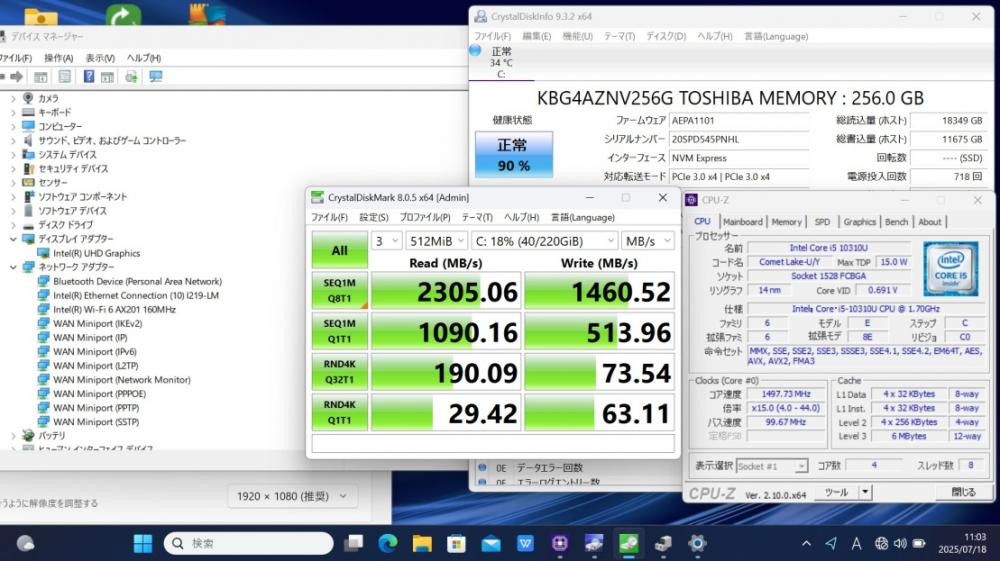Screen dimensions: 1000x561
Task: Switch to the Graphics tab in CPU-Z
Action: pyautogui.click(x=859, y=222)
